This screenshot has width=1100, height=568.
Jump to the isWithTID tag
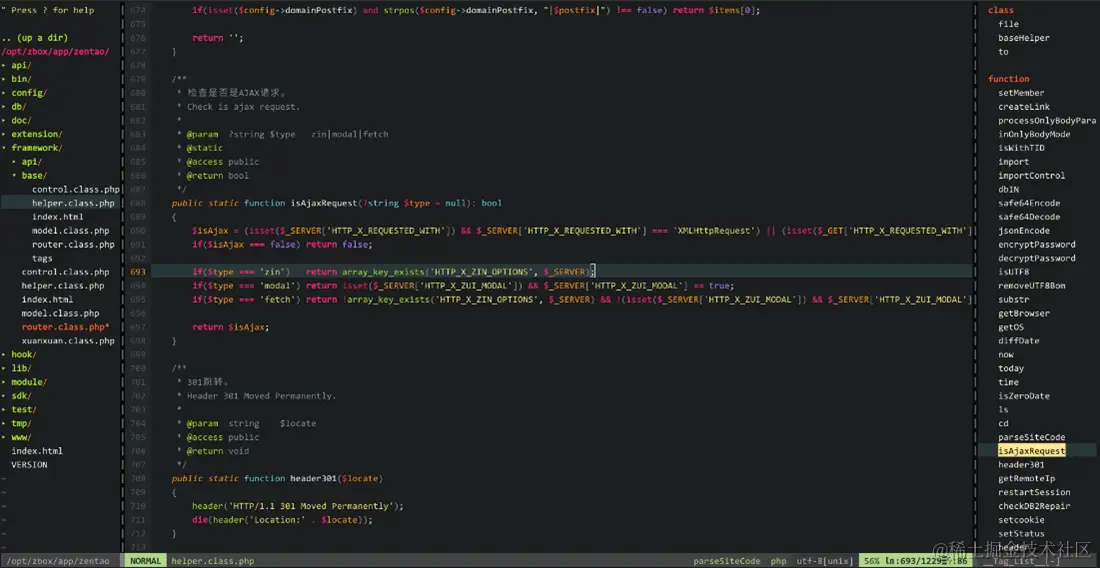click(1021, 148)
